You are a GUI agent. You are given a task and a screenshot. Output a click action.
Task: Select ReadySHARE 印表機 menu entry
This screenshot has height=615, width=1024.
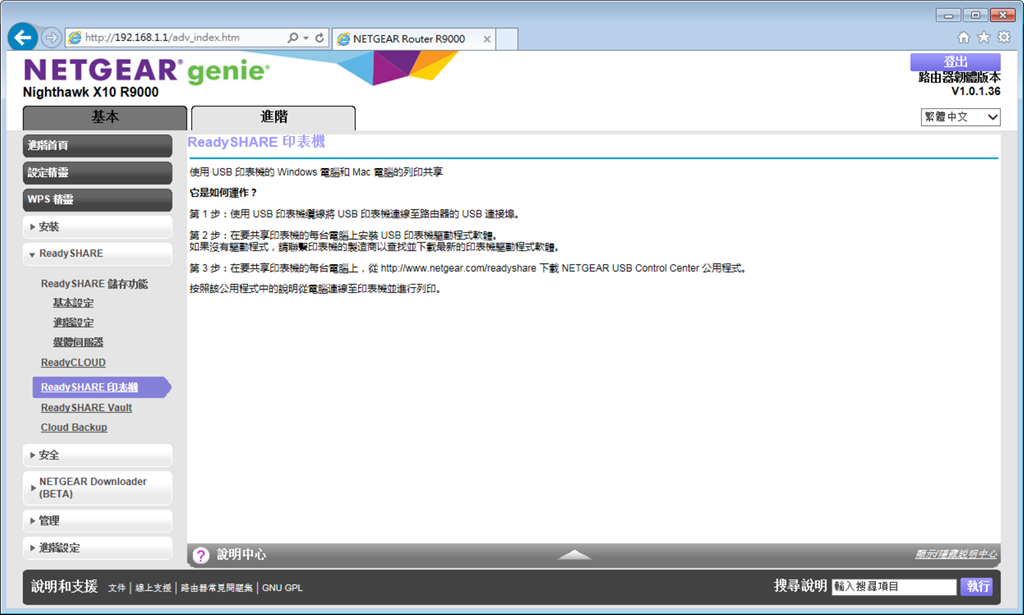[x=101, y=387]
